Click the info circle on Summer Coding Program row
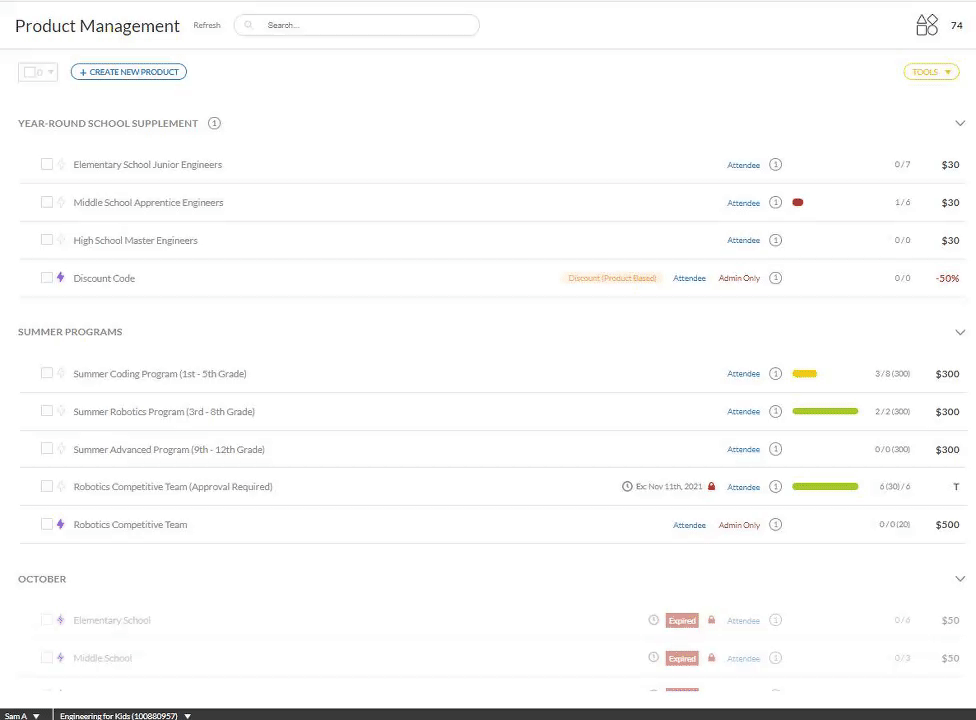Viewport: 976px width, 720px height. tap(775, 374)
